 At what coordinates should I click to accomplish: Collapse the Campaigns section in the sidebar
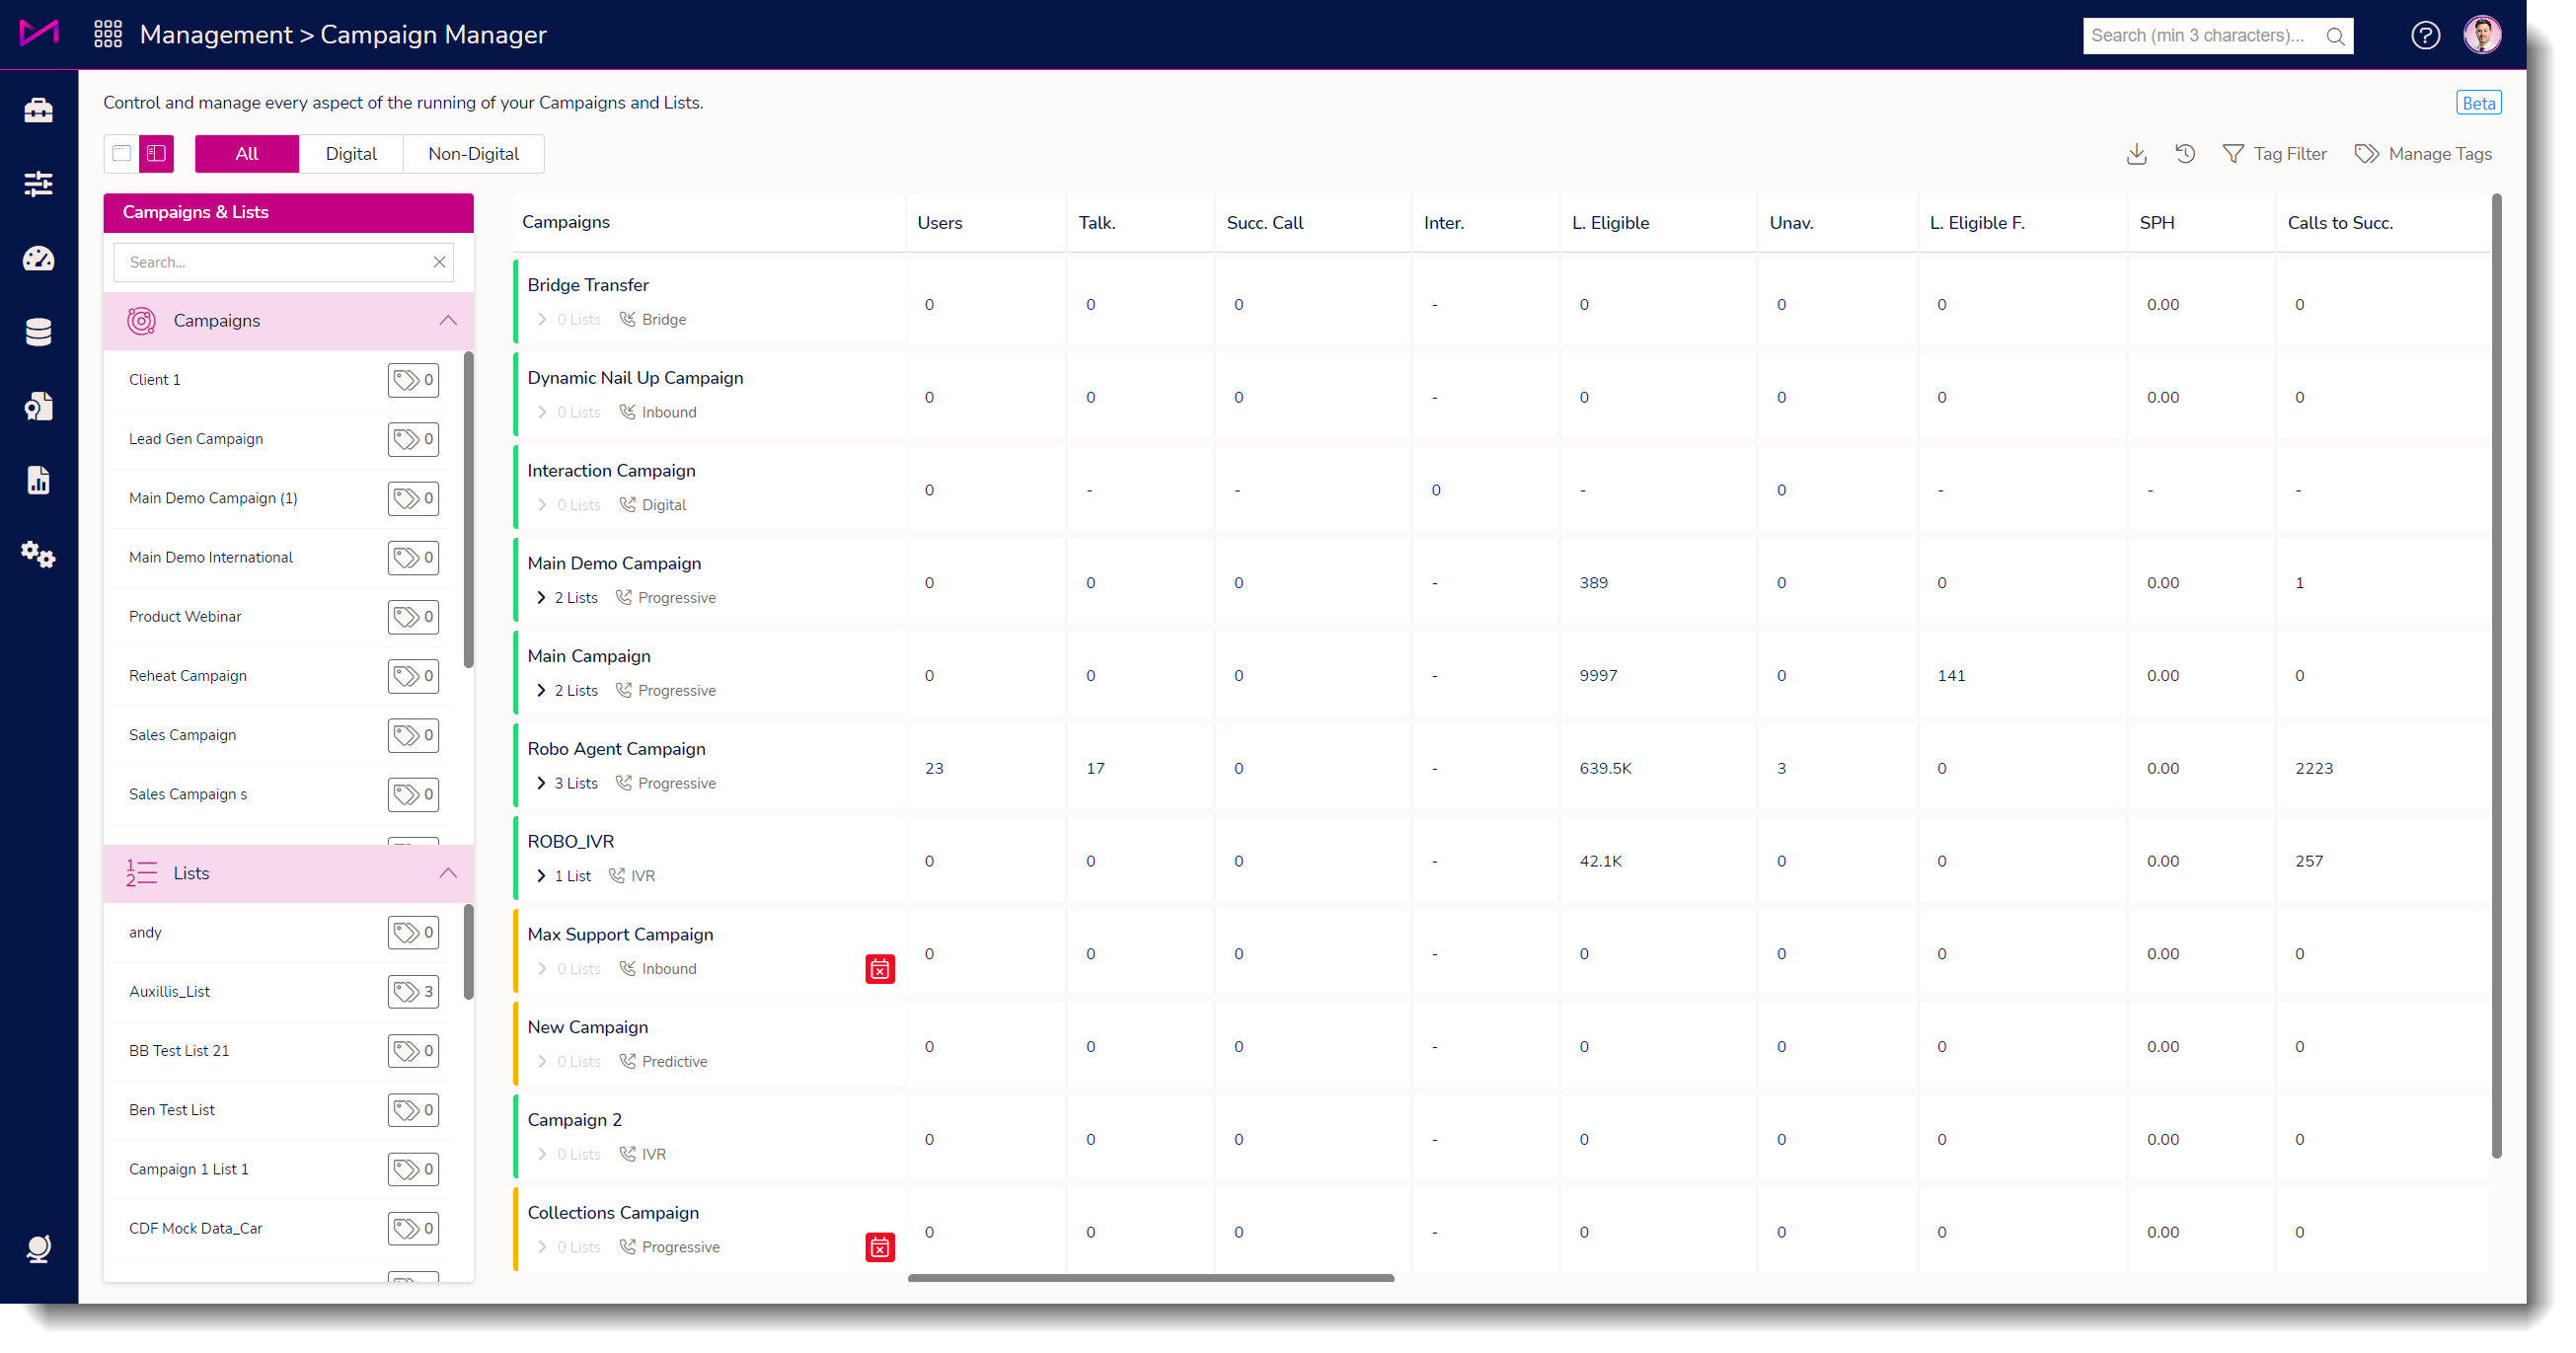click(x=447, y=321)
